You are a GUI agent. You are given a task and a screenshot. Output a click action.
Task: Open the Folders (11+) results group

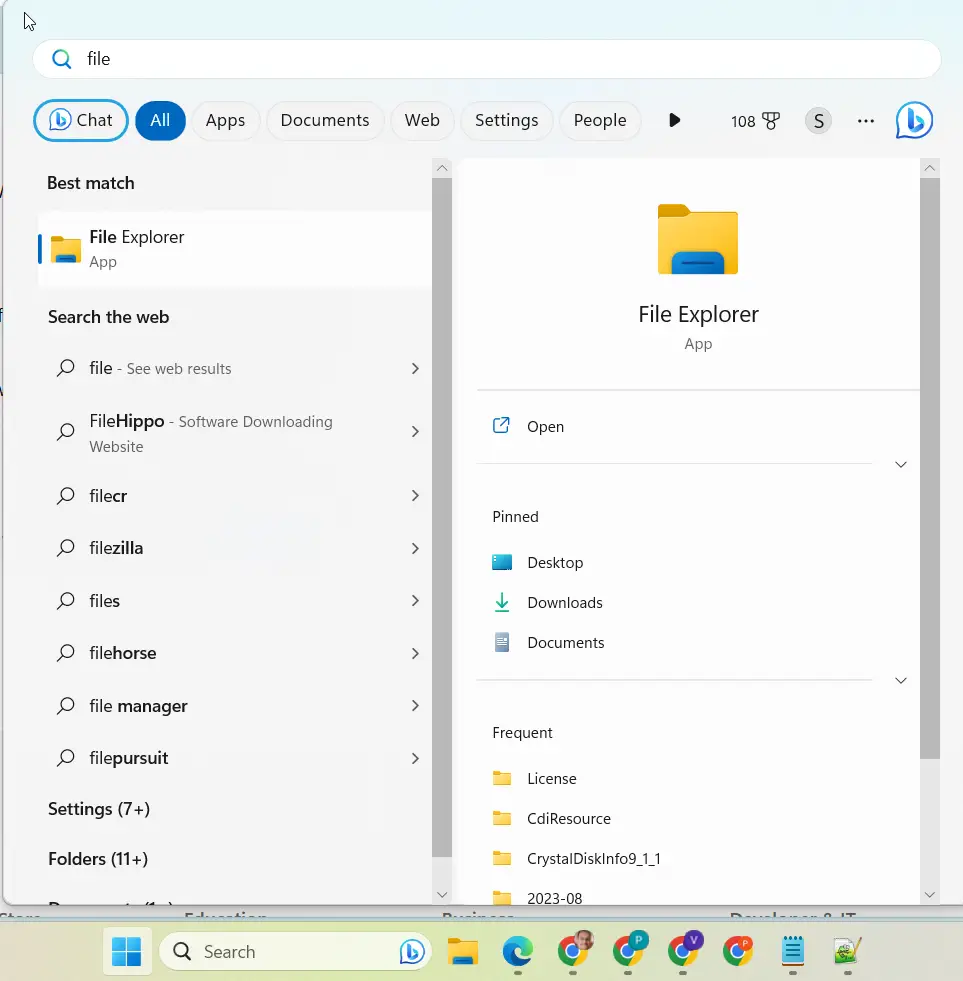coord(98,859)
